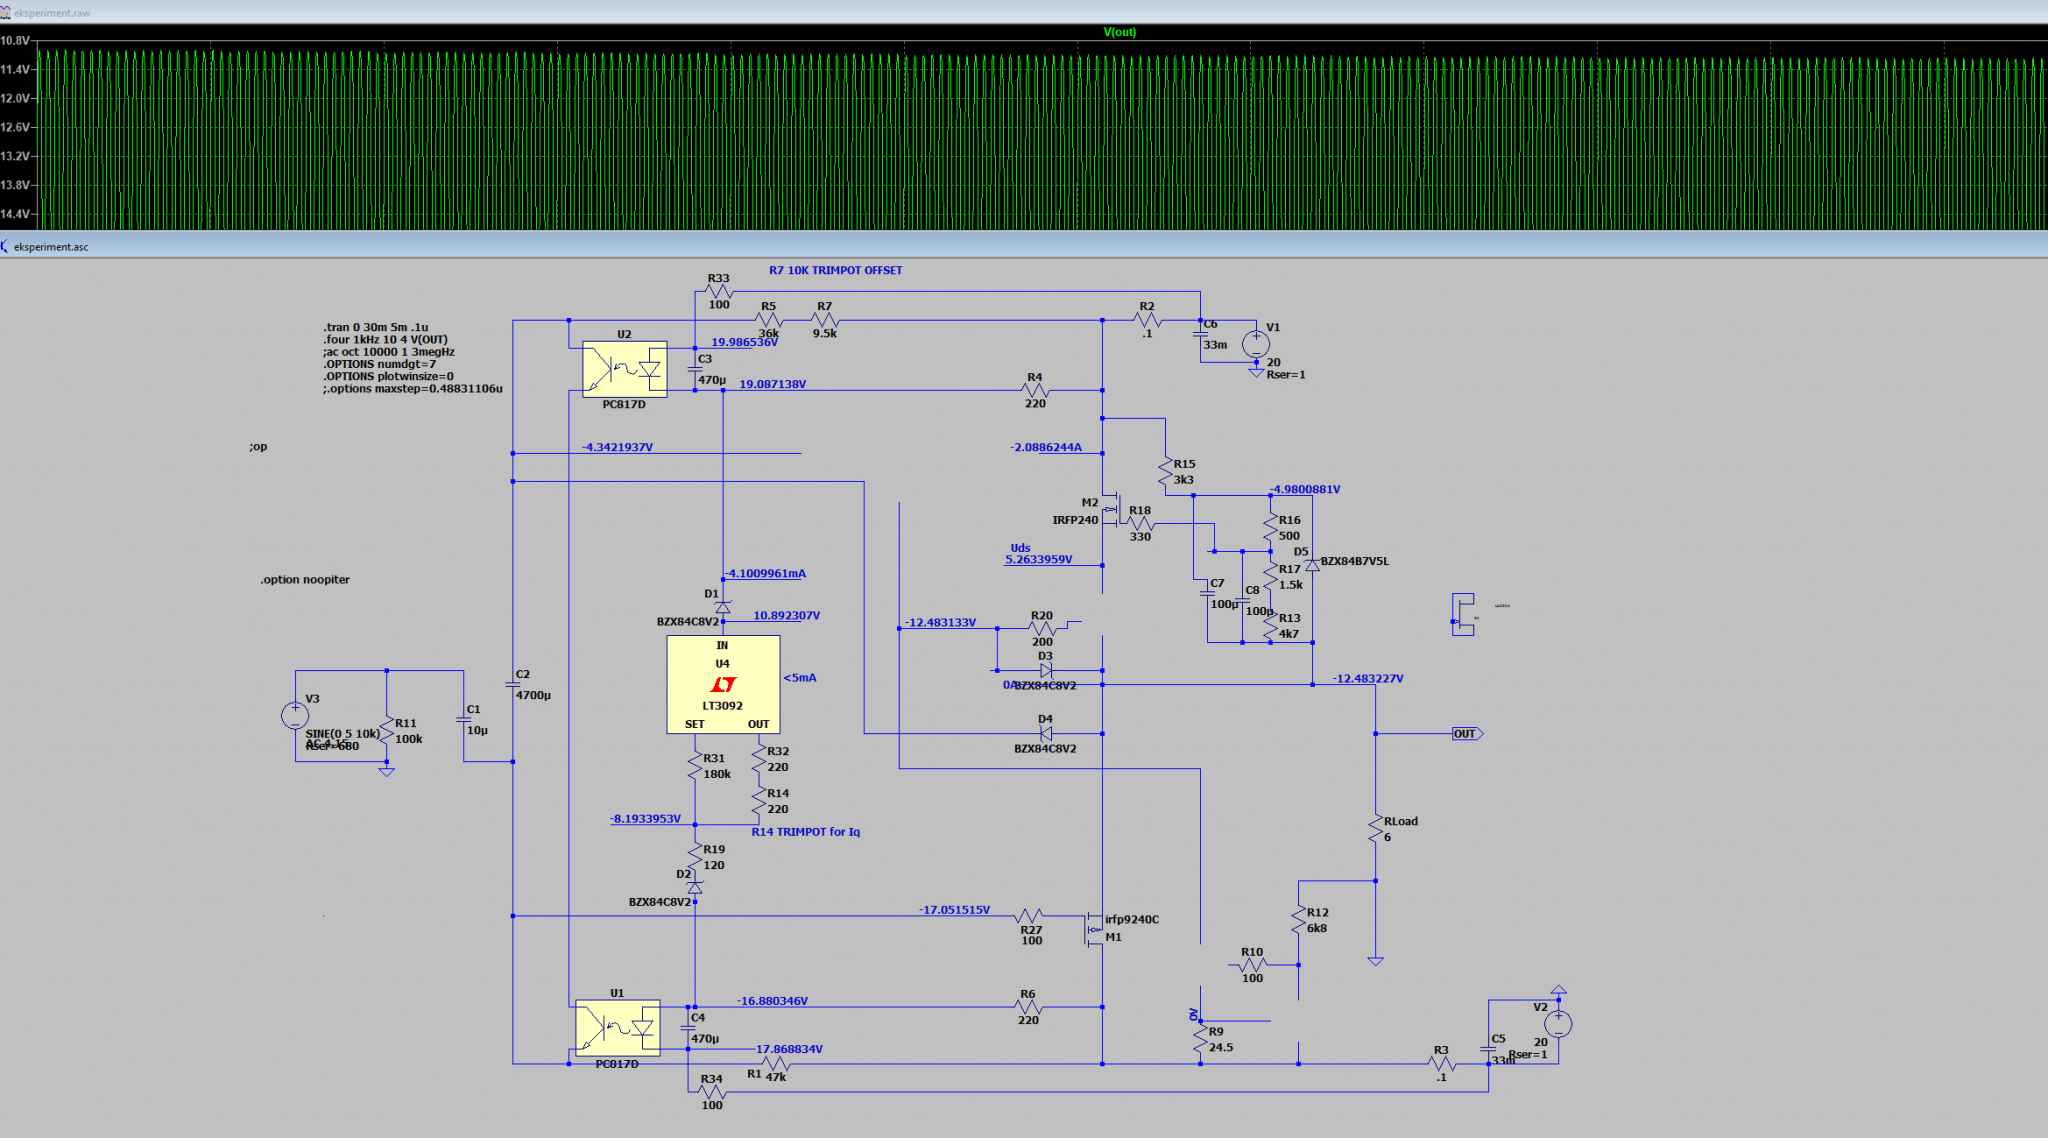
Task: Click the V(out) trace label
Action: pyautogui.click(x=1119, y=32)
